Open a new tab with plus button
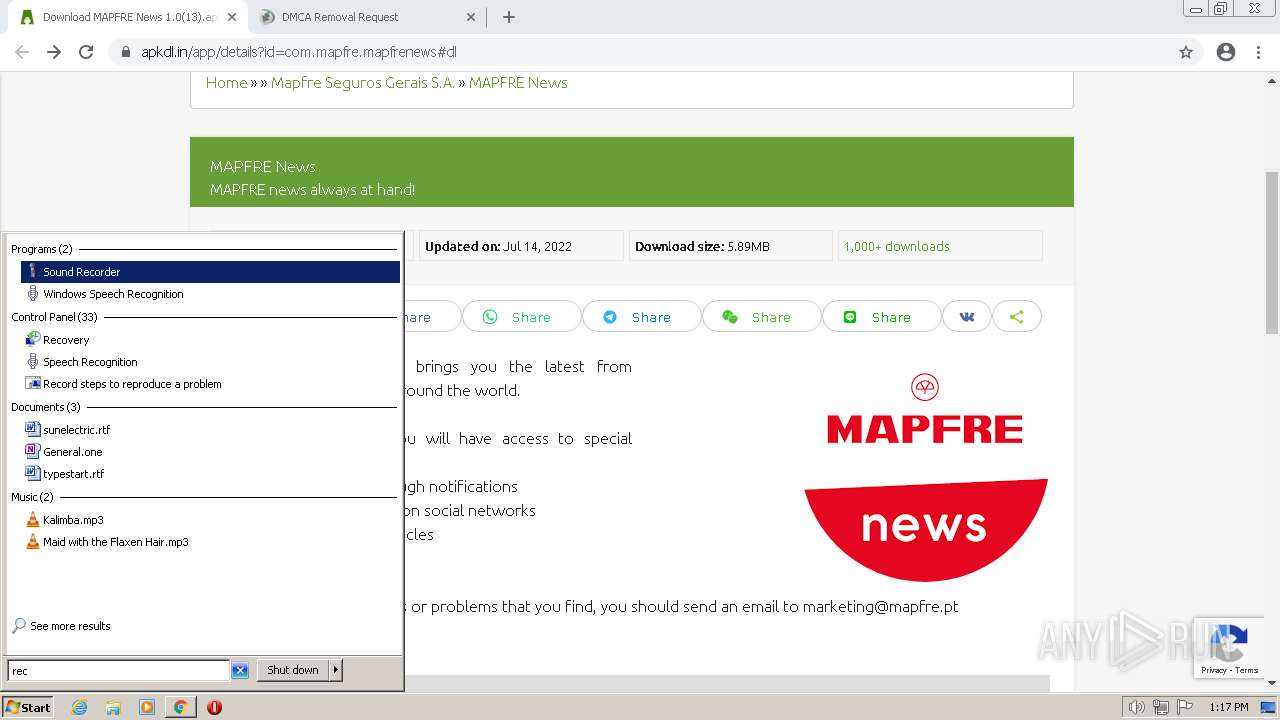Screen dimensions: 1280x720 [x=509, y=17]
